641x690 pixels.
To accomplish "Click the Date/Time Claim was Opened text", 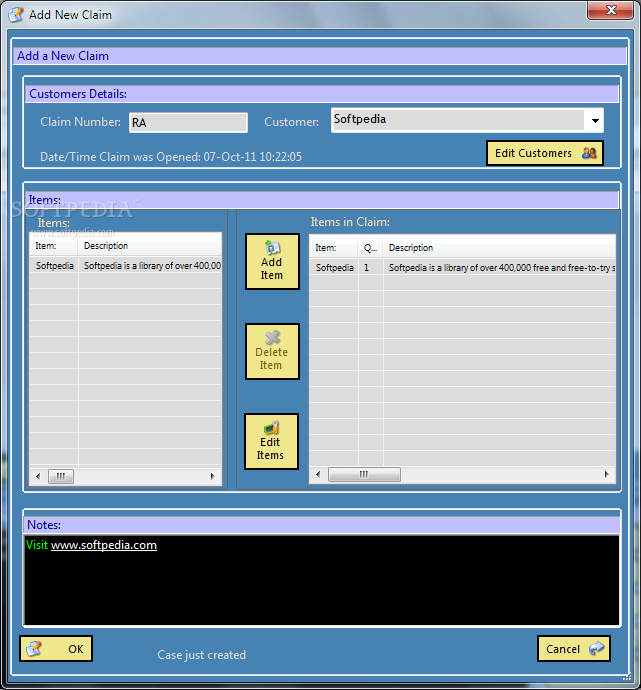I will click(x=171, y=157).
